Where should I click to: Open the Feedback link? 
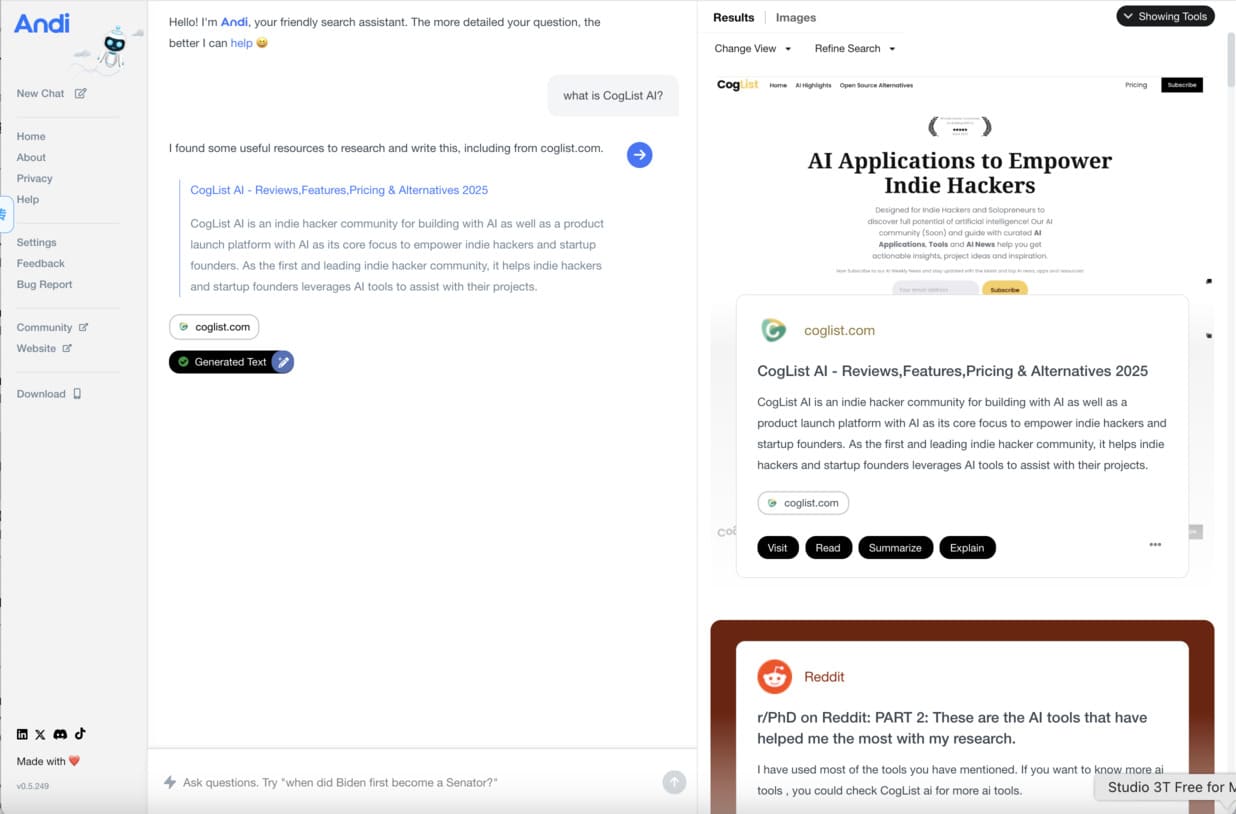click(x=40, y=263)
